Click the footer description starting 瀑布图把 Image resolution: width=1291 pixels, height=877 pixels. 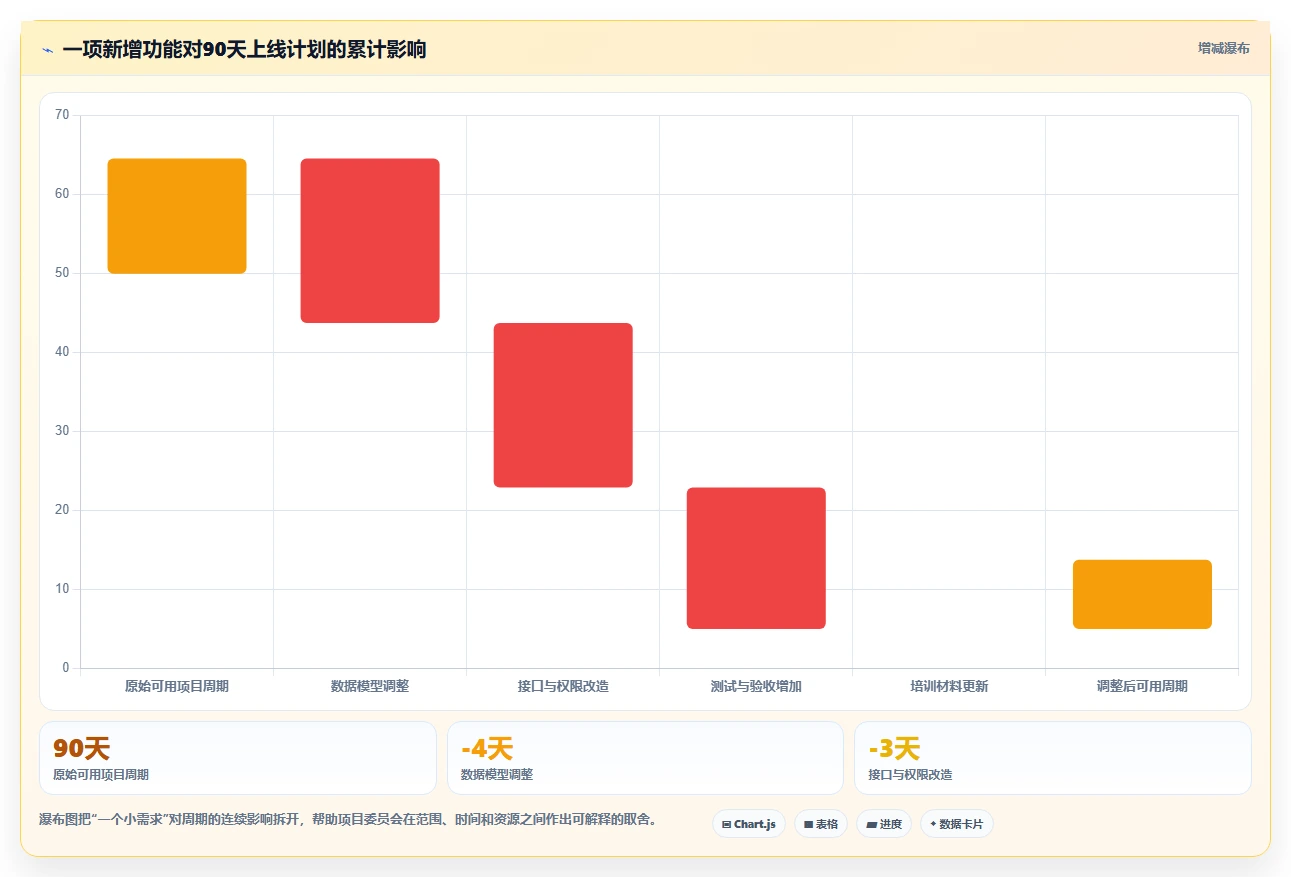349,819
